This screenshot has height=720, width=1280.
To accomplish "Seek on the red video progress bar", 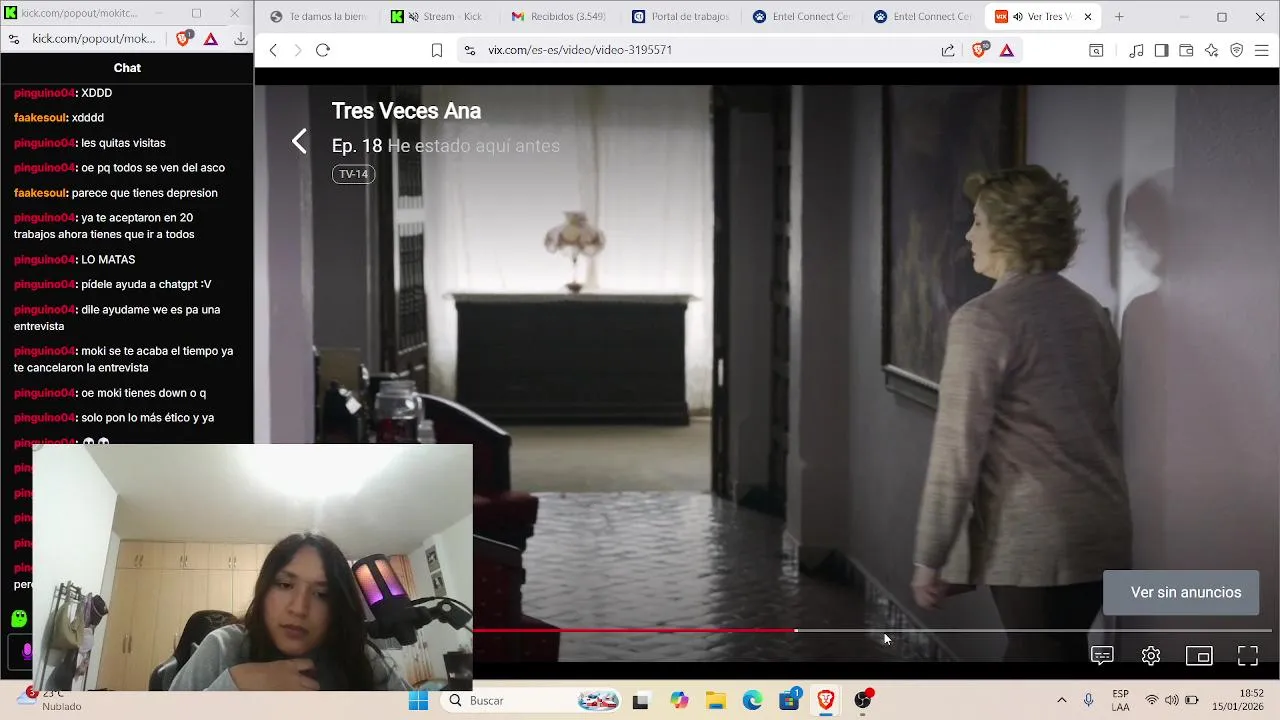I will [x=635, y=630].
